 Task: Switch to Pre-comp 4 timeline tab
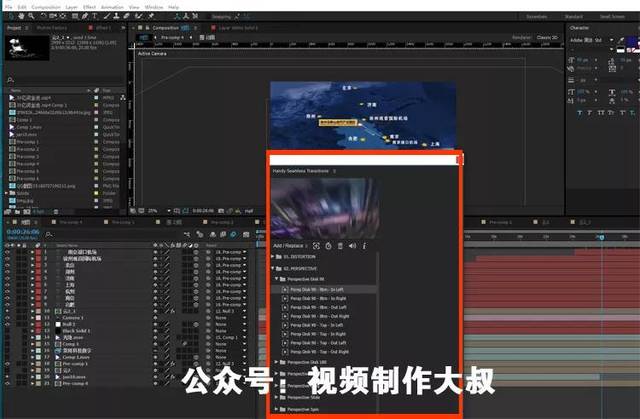[71, 222]
